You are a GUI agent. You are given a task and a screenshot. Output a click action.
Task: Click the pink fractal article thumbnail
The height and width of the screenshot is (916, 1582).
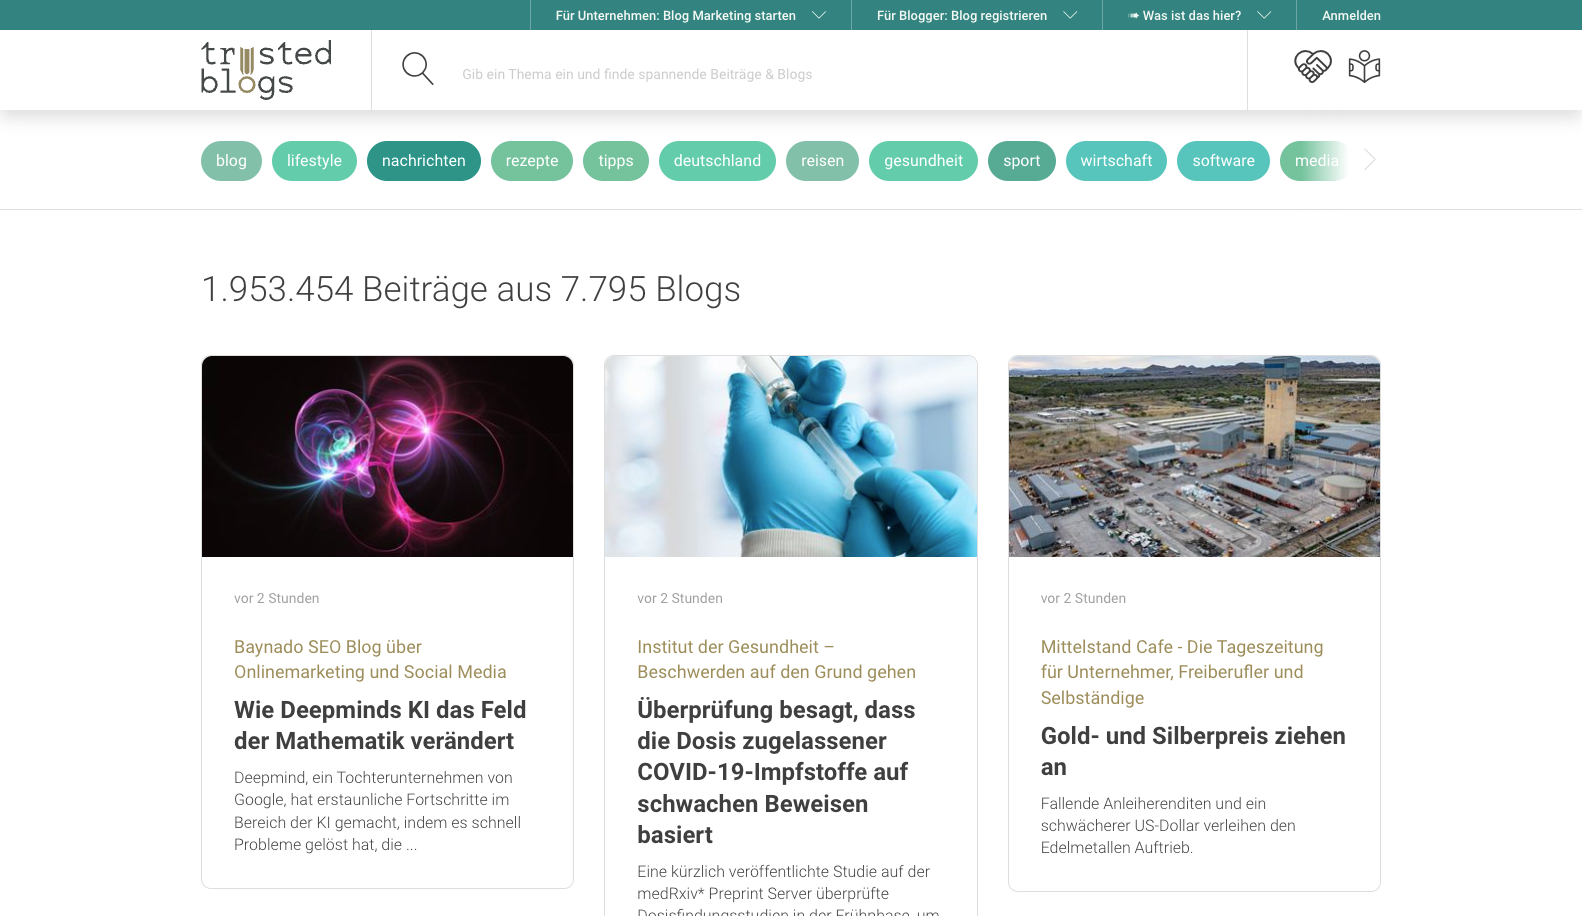pos(387,456)
